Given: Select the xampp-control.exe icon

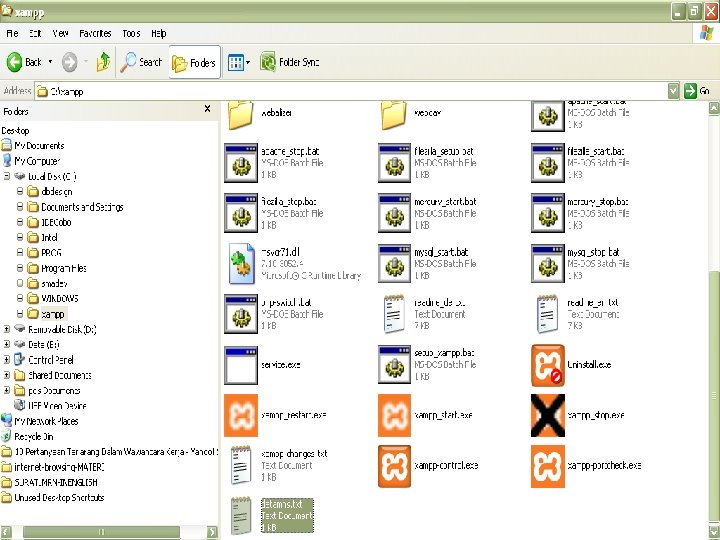Looking at the screenshot, I should (394, 466).
